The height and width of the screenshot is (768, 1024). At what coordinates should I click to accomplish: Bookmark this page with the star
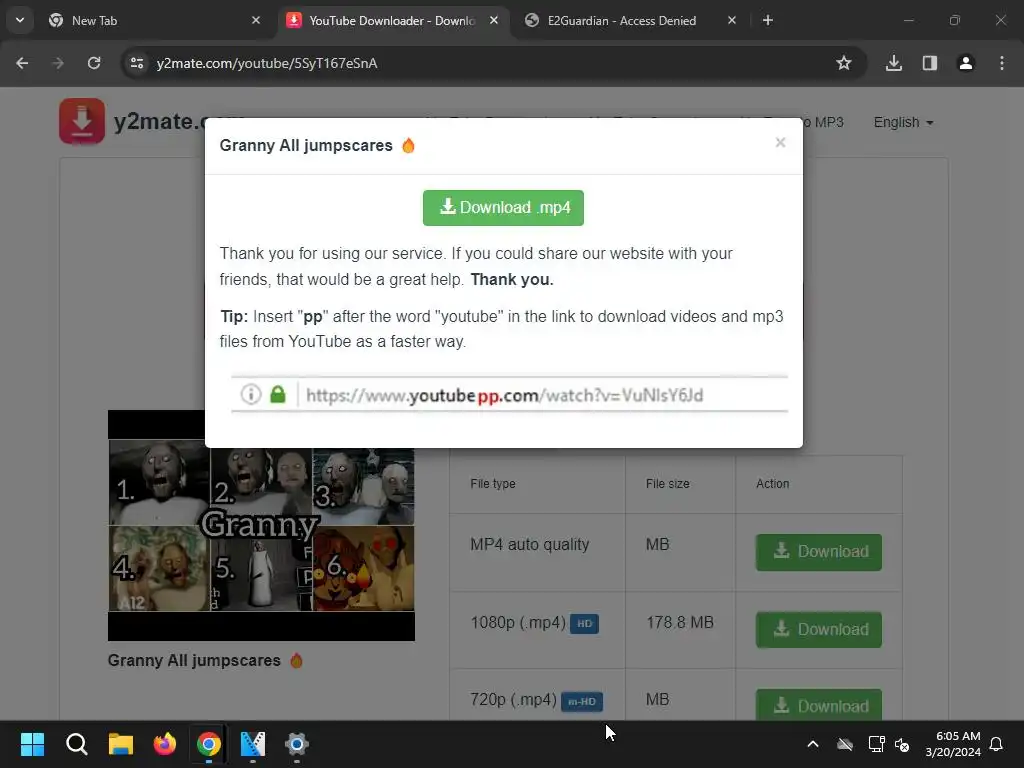pyautogui.click(x=844, y=63)
